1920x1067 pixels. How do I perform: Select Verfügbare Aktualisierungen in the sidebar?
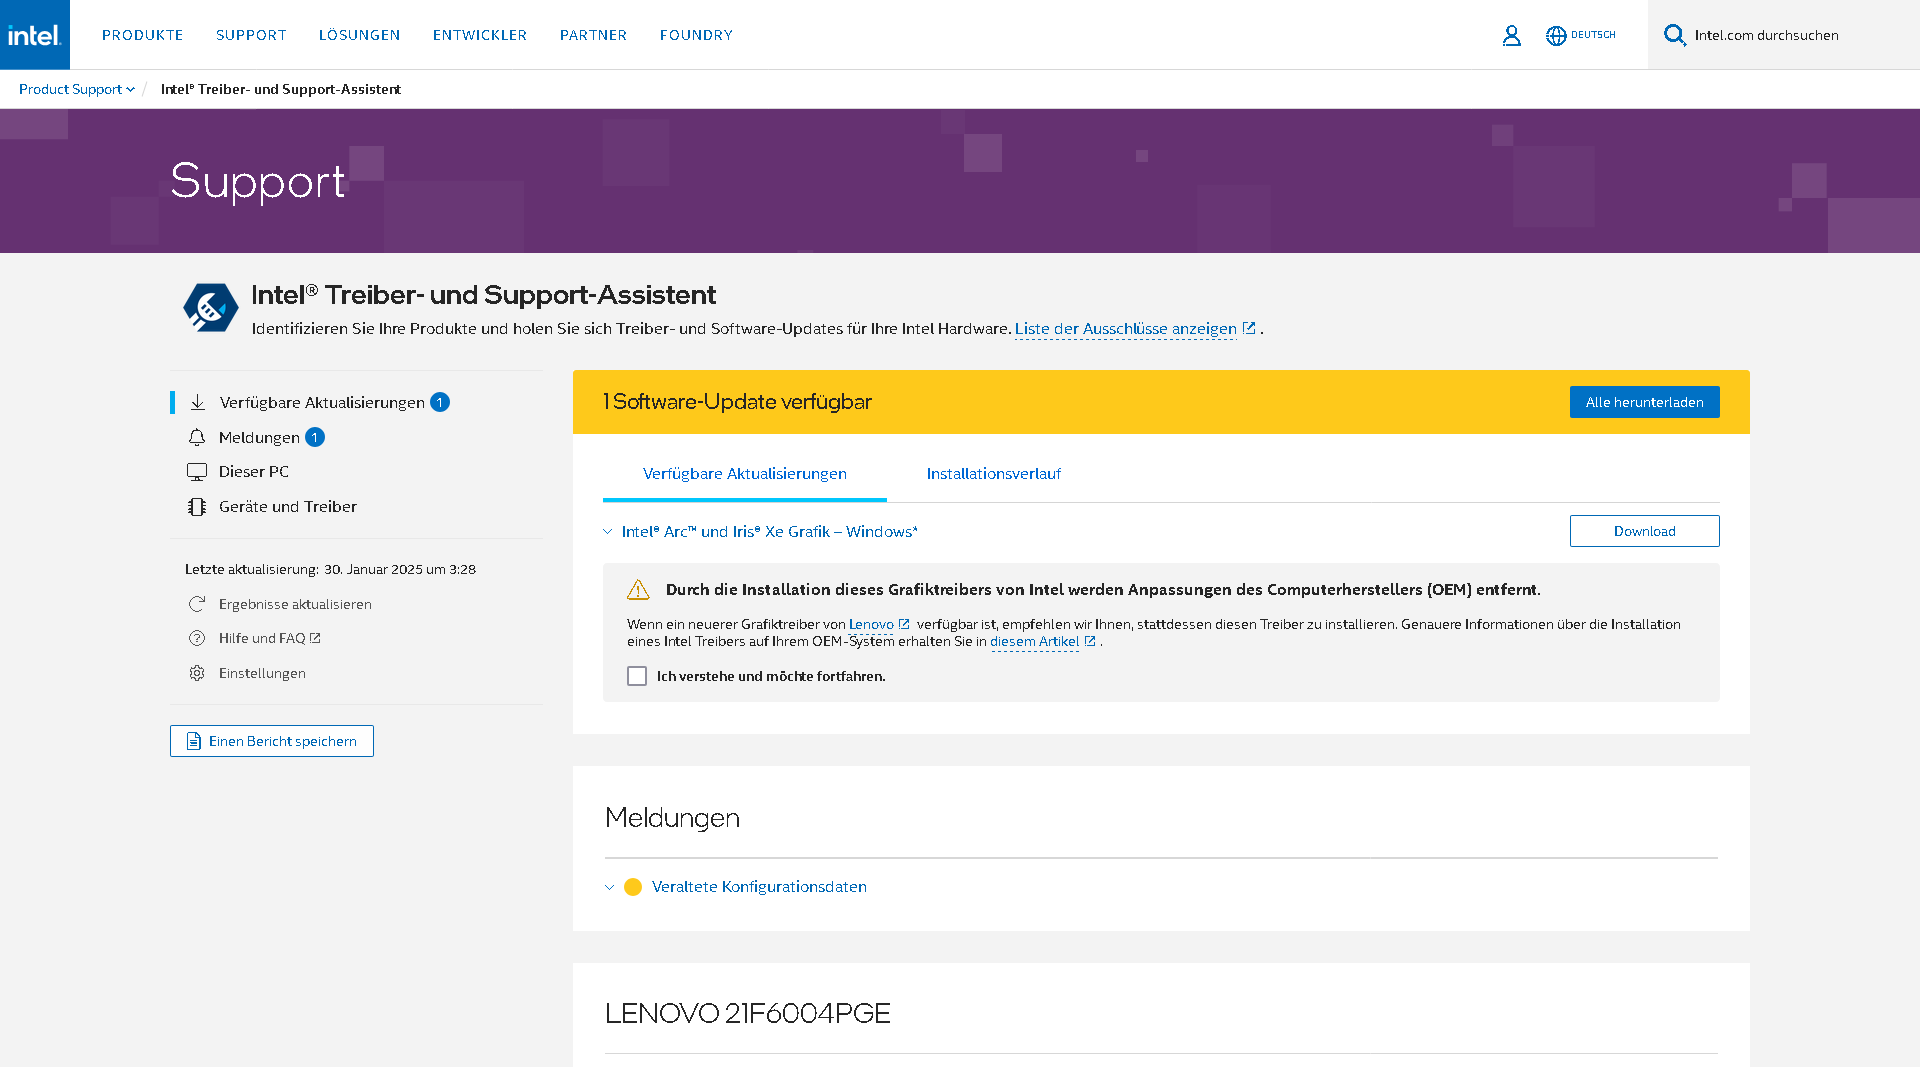coord(322,402)
